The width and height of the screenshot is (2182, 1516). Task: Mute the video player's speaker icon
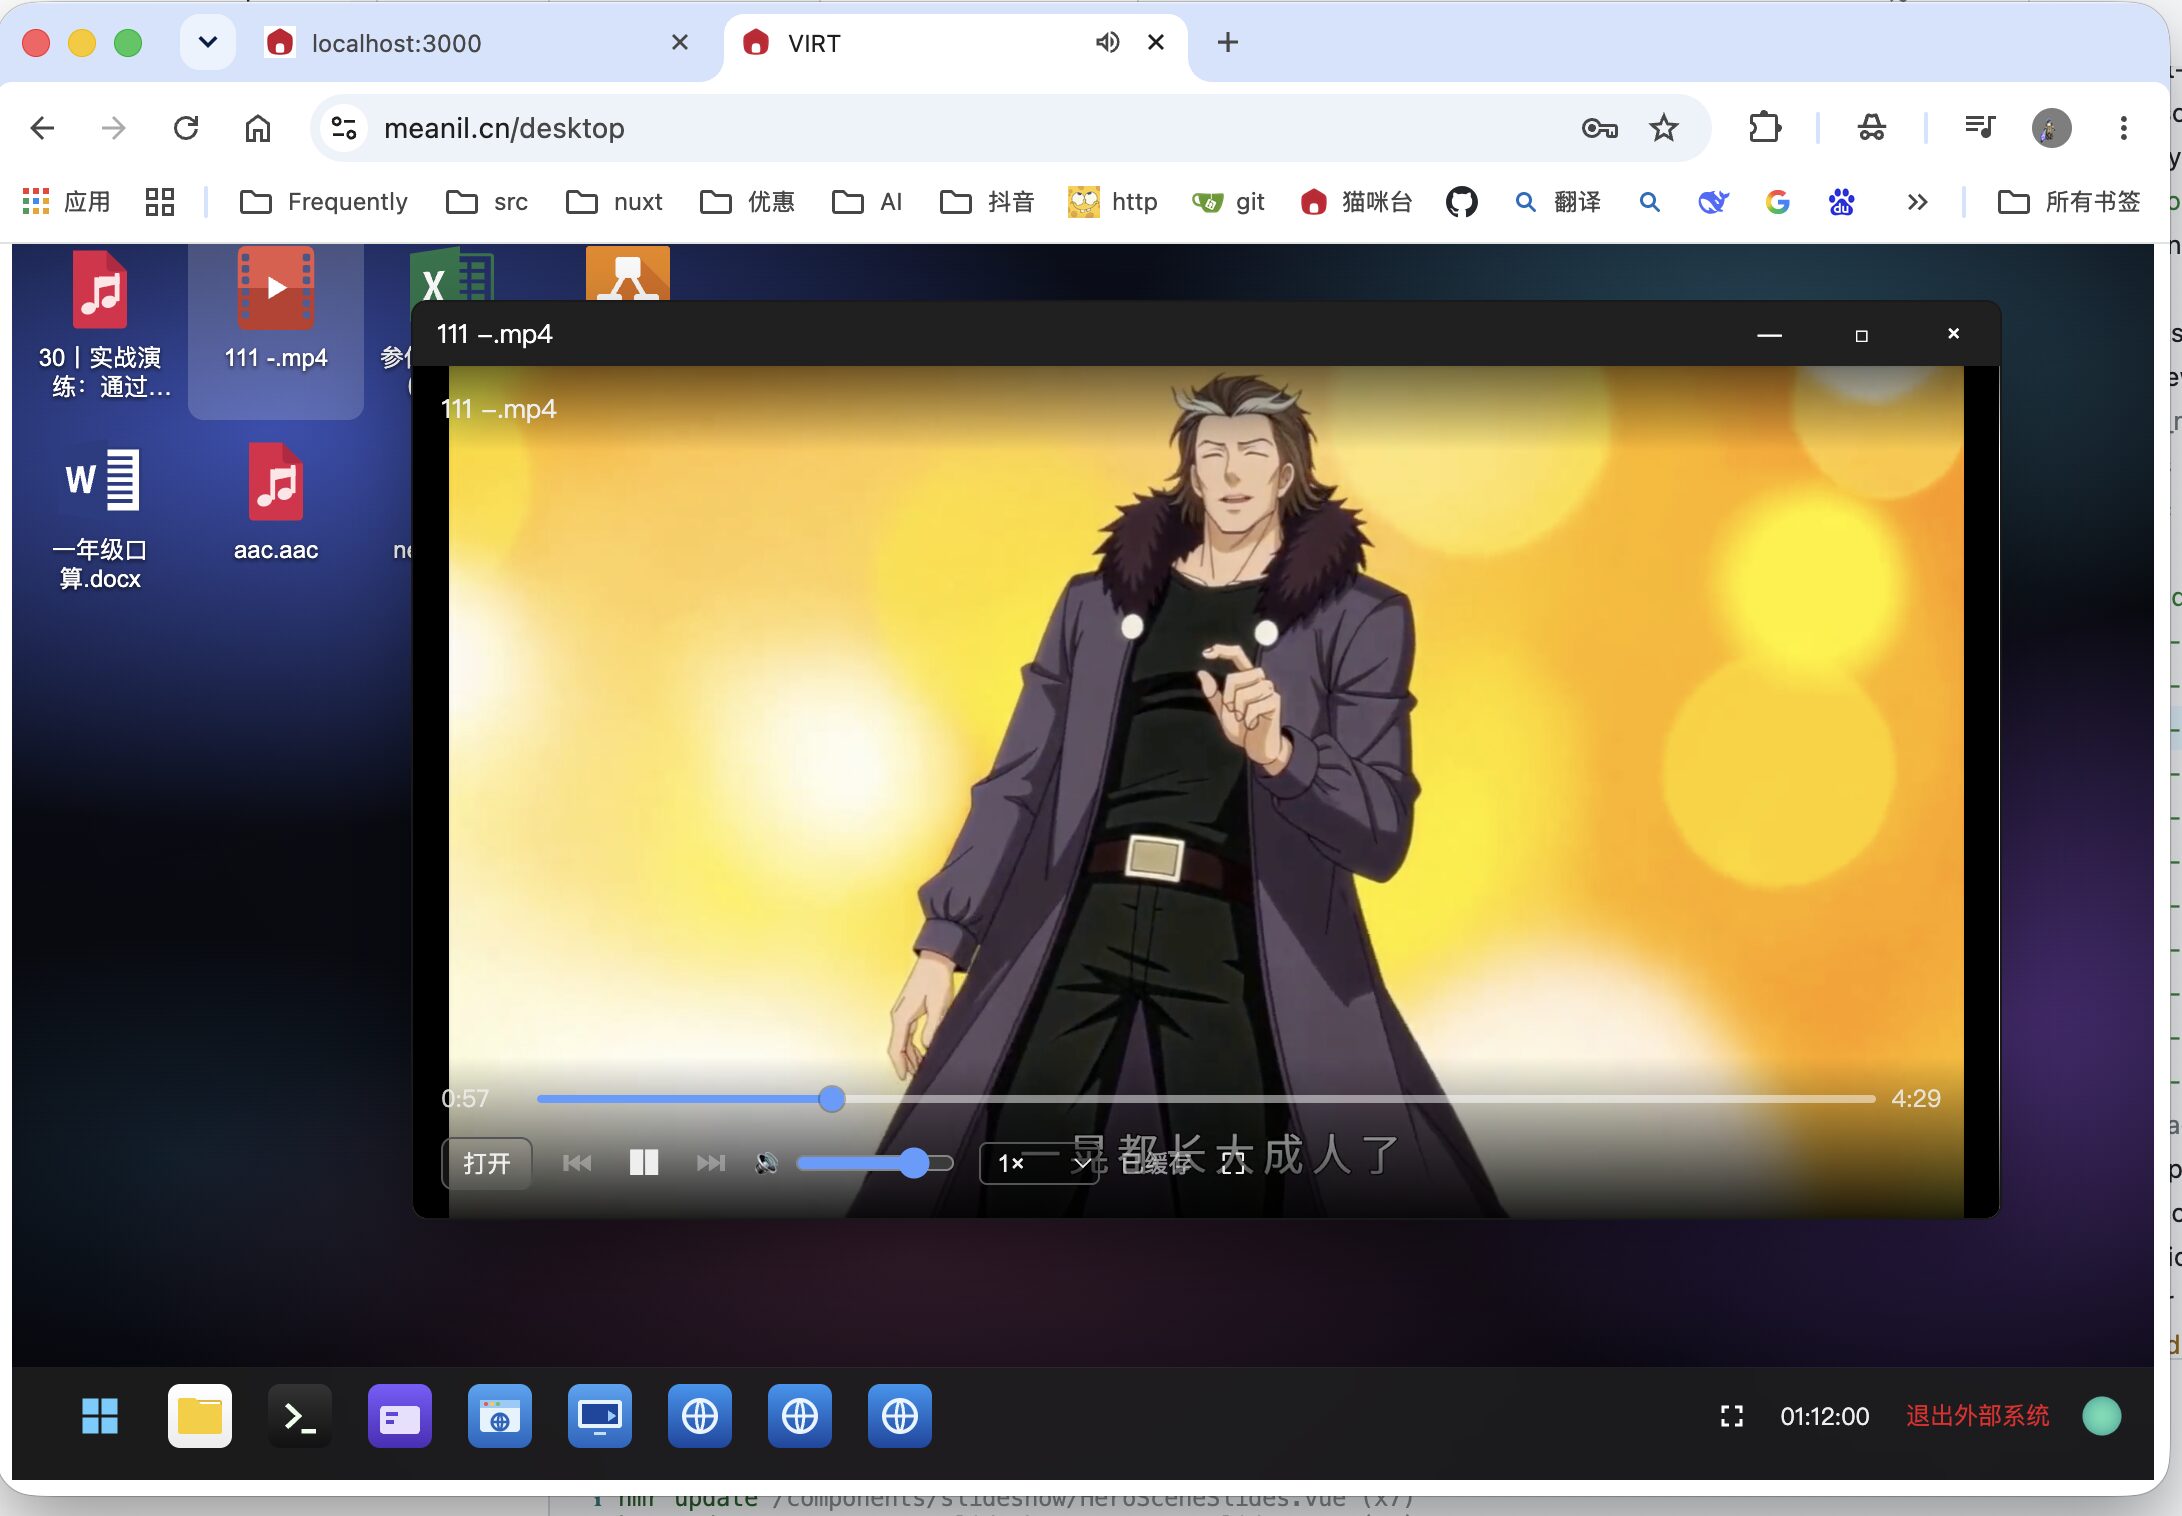(767, 1163)
